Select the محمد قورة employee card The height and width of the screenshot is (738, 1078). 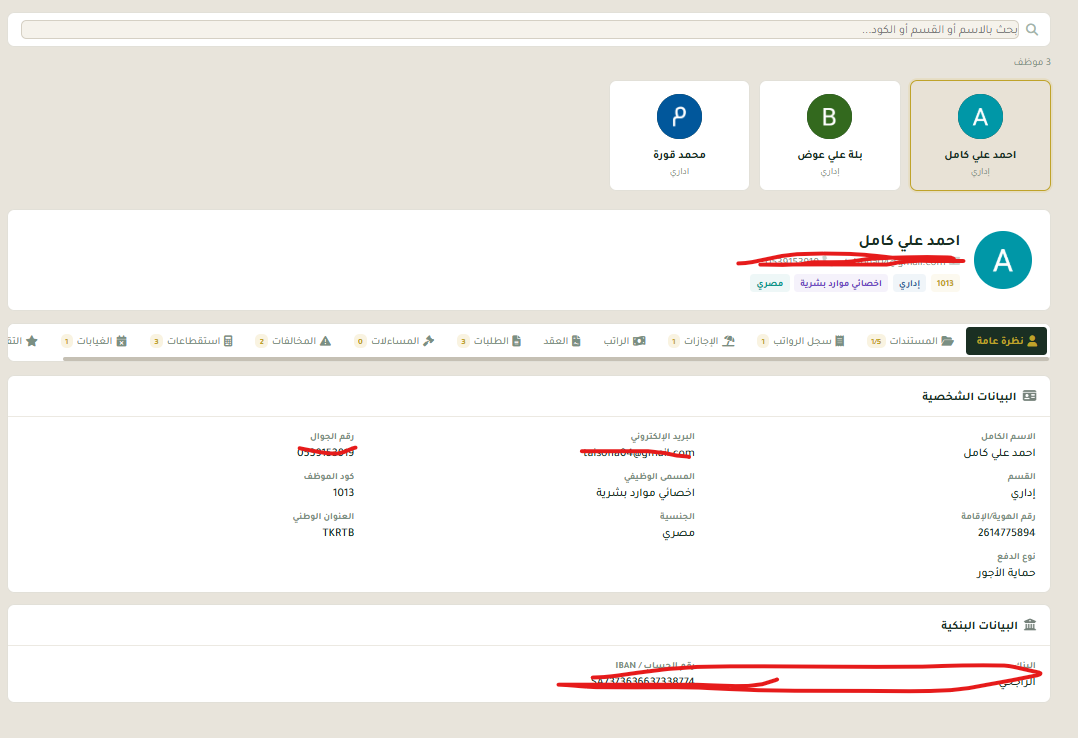[679, 135]
